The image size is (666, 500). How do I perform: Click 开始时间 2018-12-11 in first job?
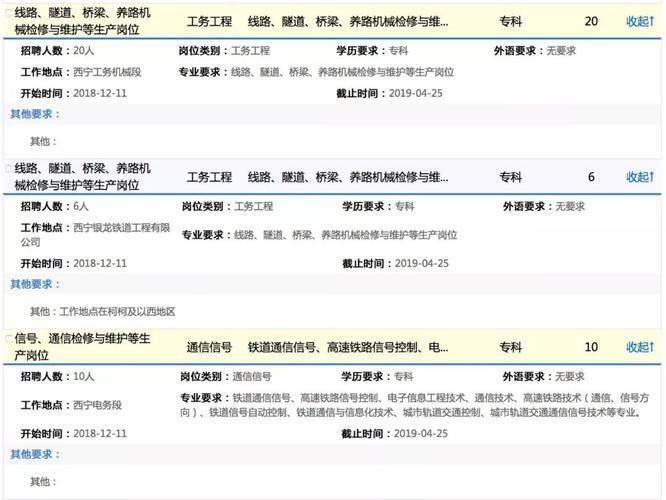click(100, 93)
